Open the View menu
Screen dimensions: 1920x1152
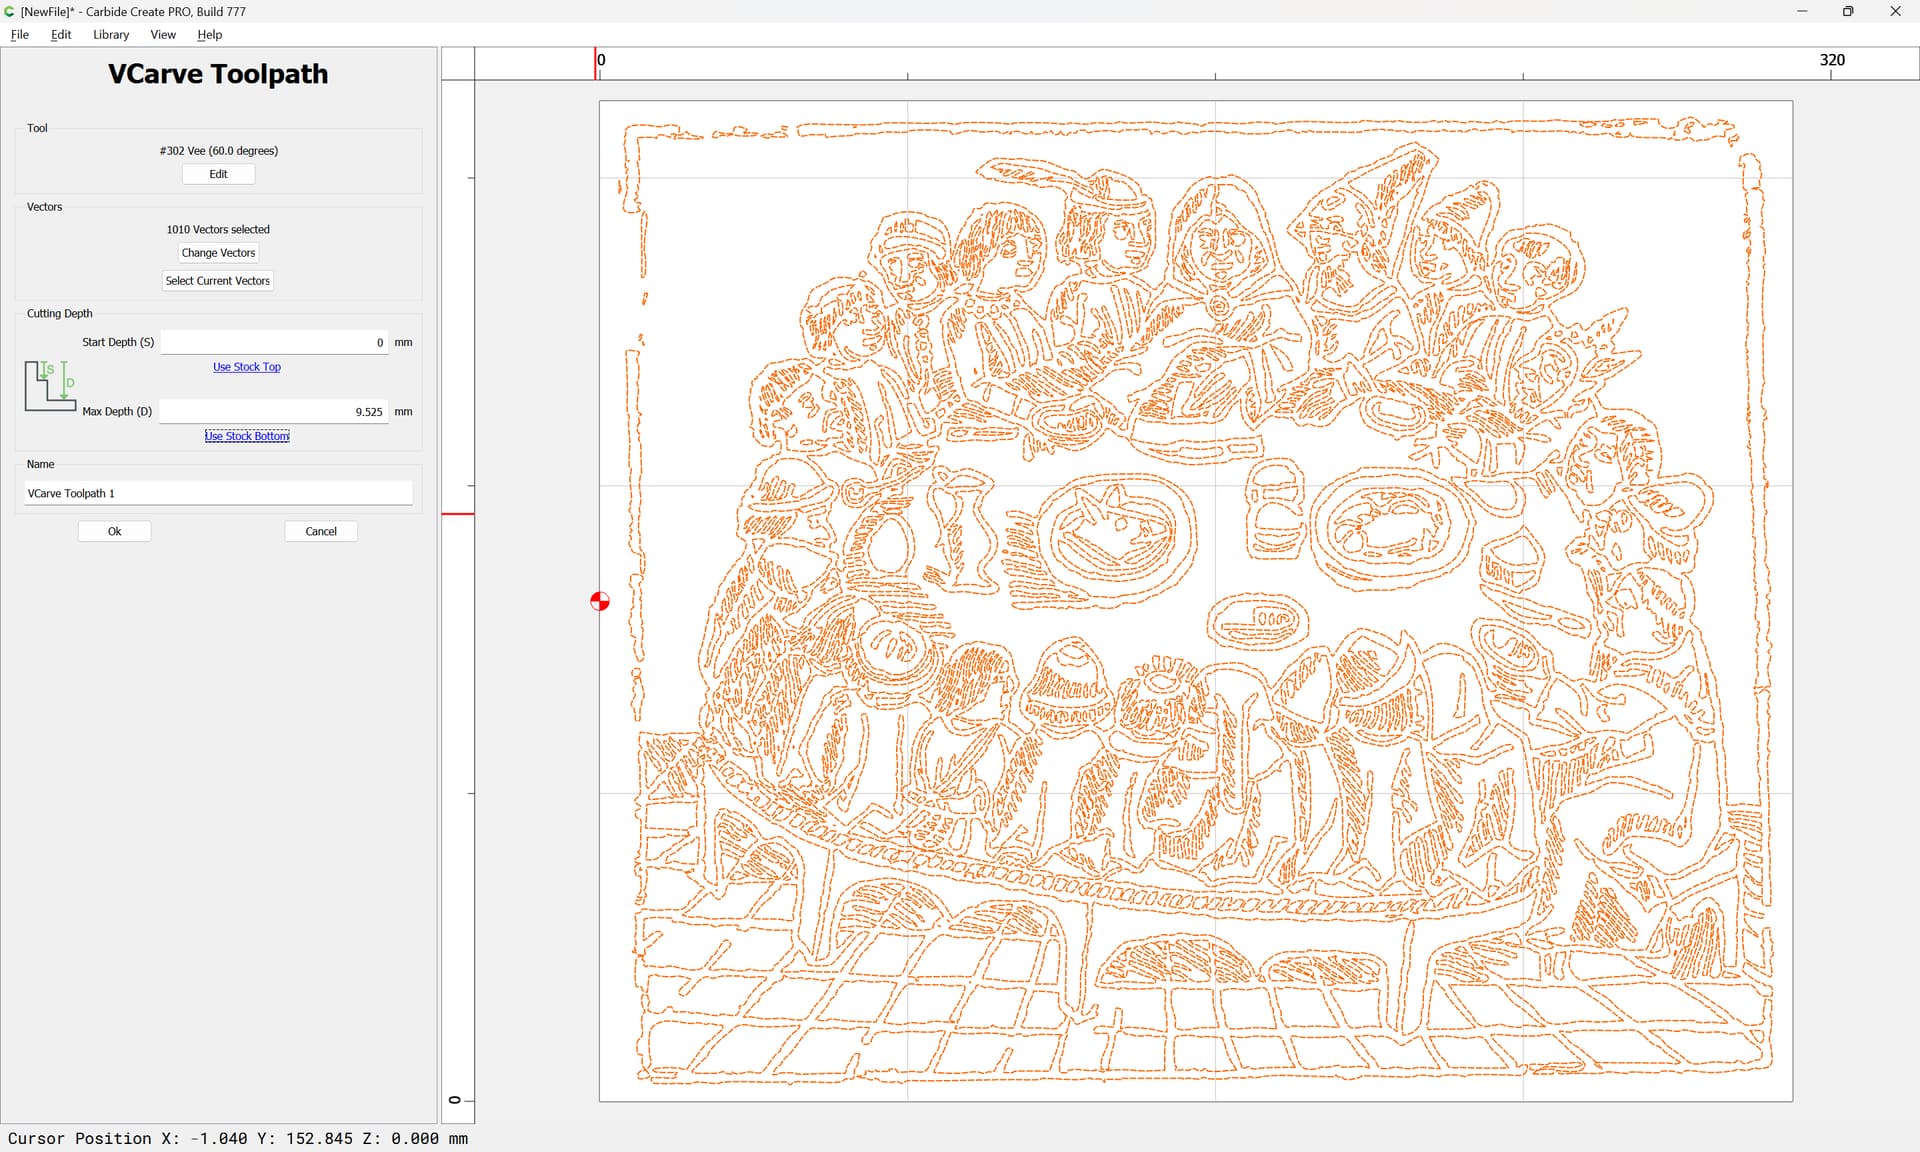163,34
